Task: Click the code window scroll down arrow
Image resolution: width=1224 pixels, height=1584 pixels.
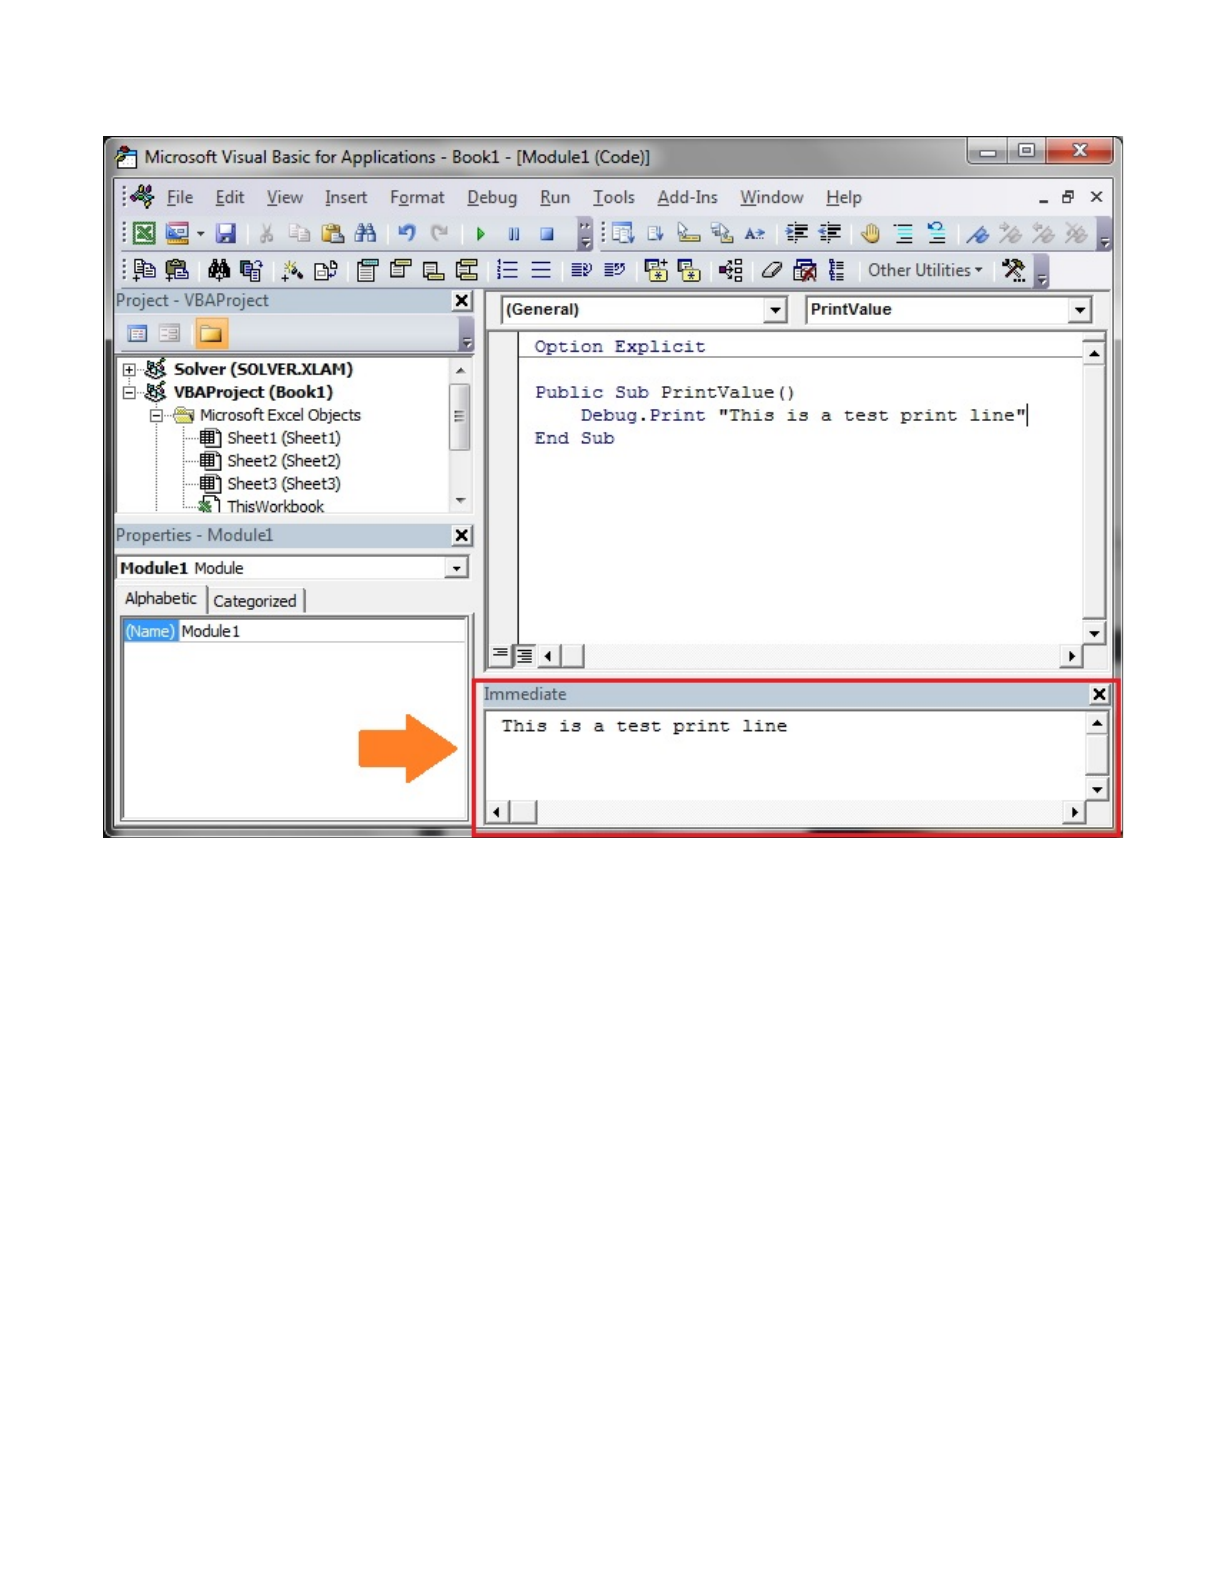Action: (1093, 634)
